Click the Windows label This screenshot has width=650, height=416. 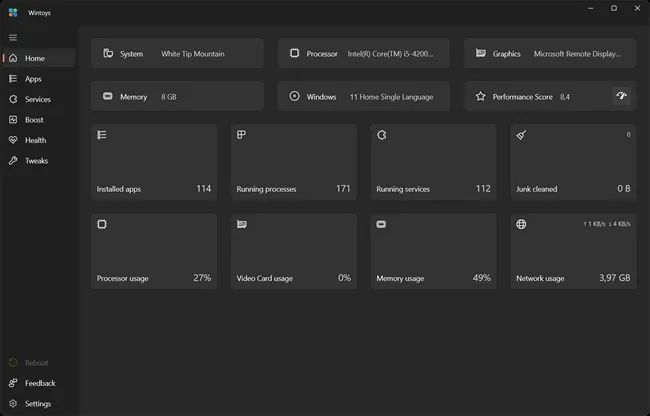321,97
